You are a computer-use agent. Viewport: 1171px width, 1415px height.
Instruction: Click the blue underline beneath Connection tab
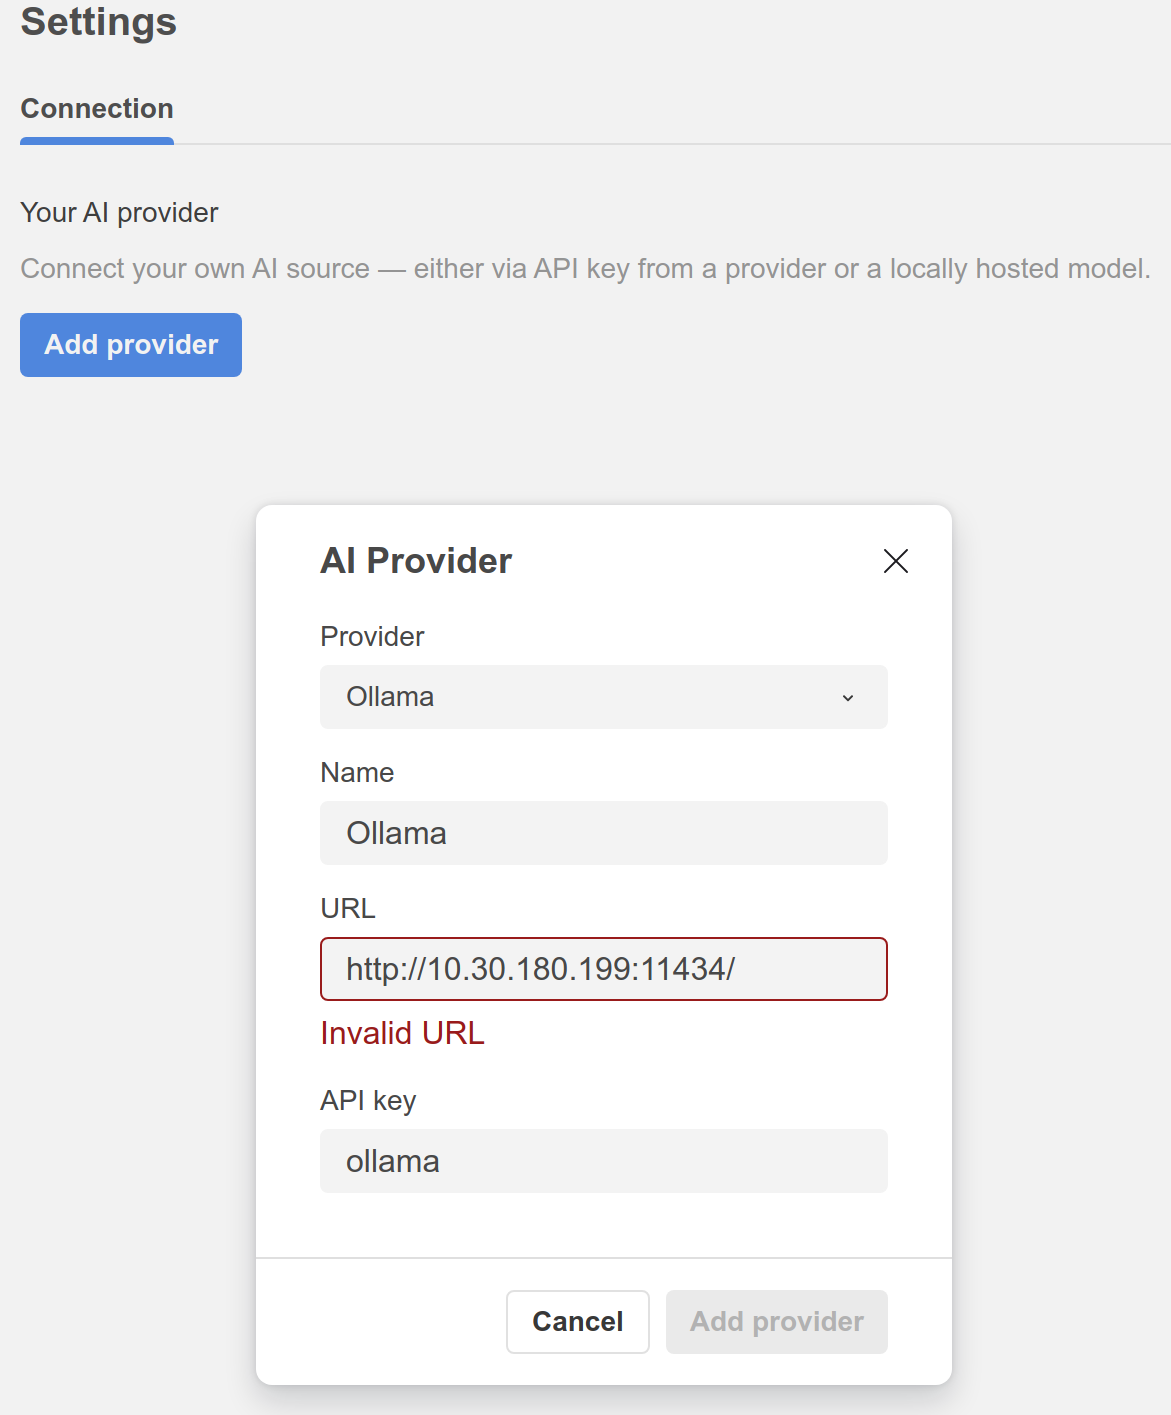click(97, 141)
